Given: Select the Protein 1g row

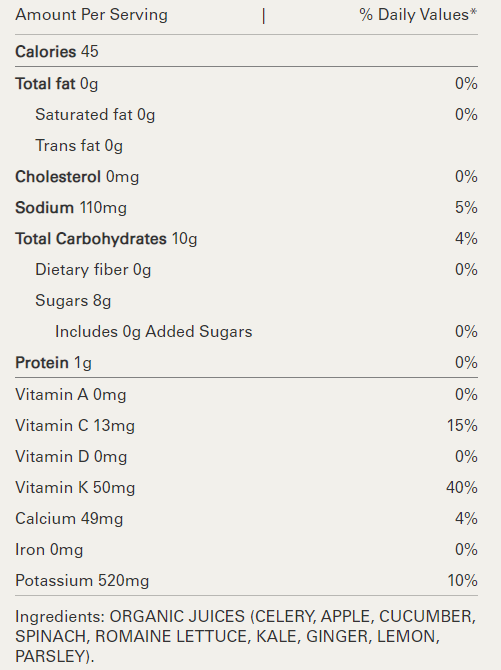Looking at the screenshot, I should pos(246,363).
